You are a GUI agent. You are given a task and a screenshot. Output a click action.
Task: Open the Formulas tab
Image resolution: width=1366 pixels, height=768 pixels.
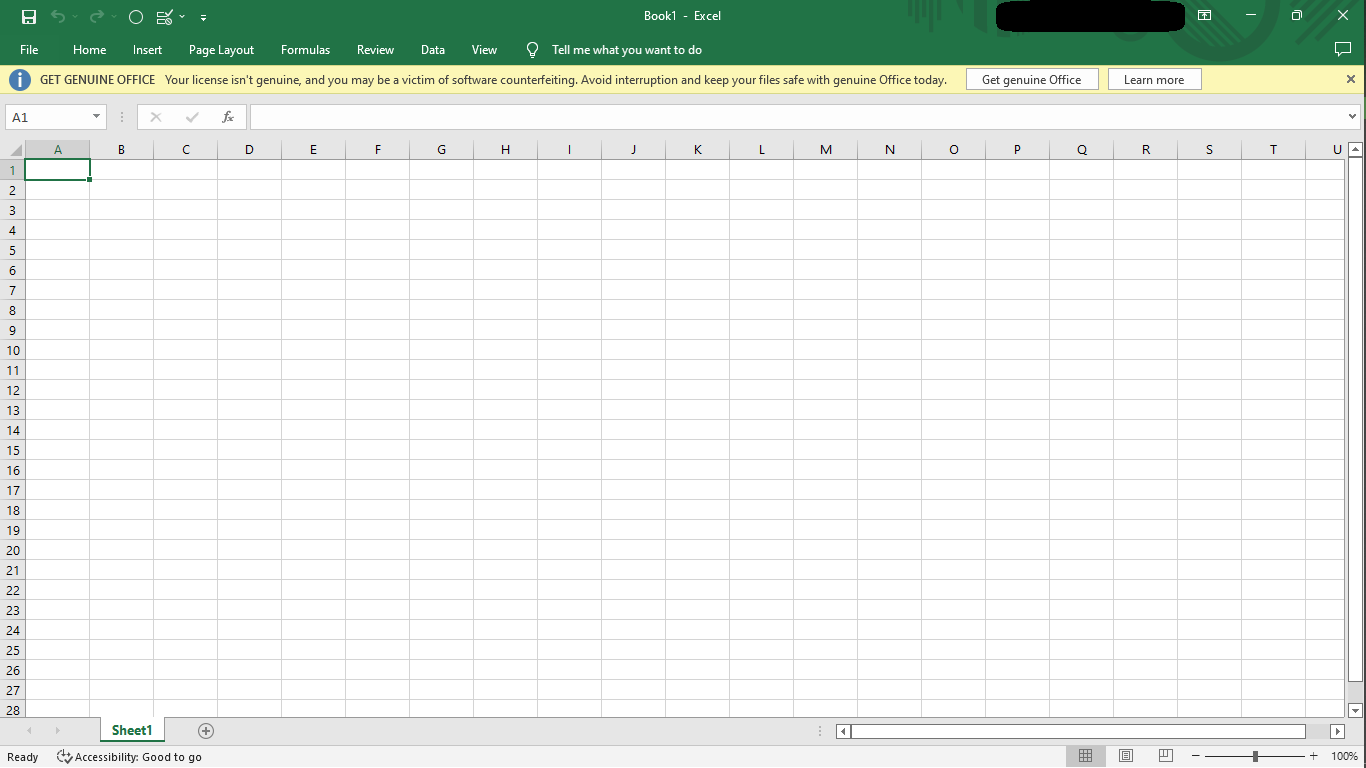(x=305, y=50)
